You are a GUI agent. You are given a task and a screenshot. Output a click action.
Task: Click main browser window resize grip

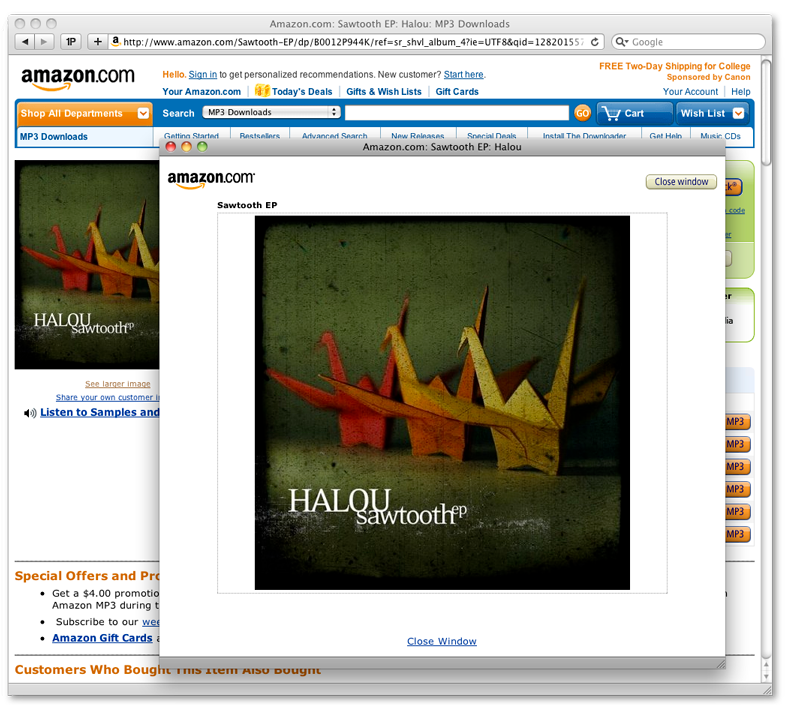pyautogui.click(x=767, y=690)
